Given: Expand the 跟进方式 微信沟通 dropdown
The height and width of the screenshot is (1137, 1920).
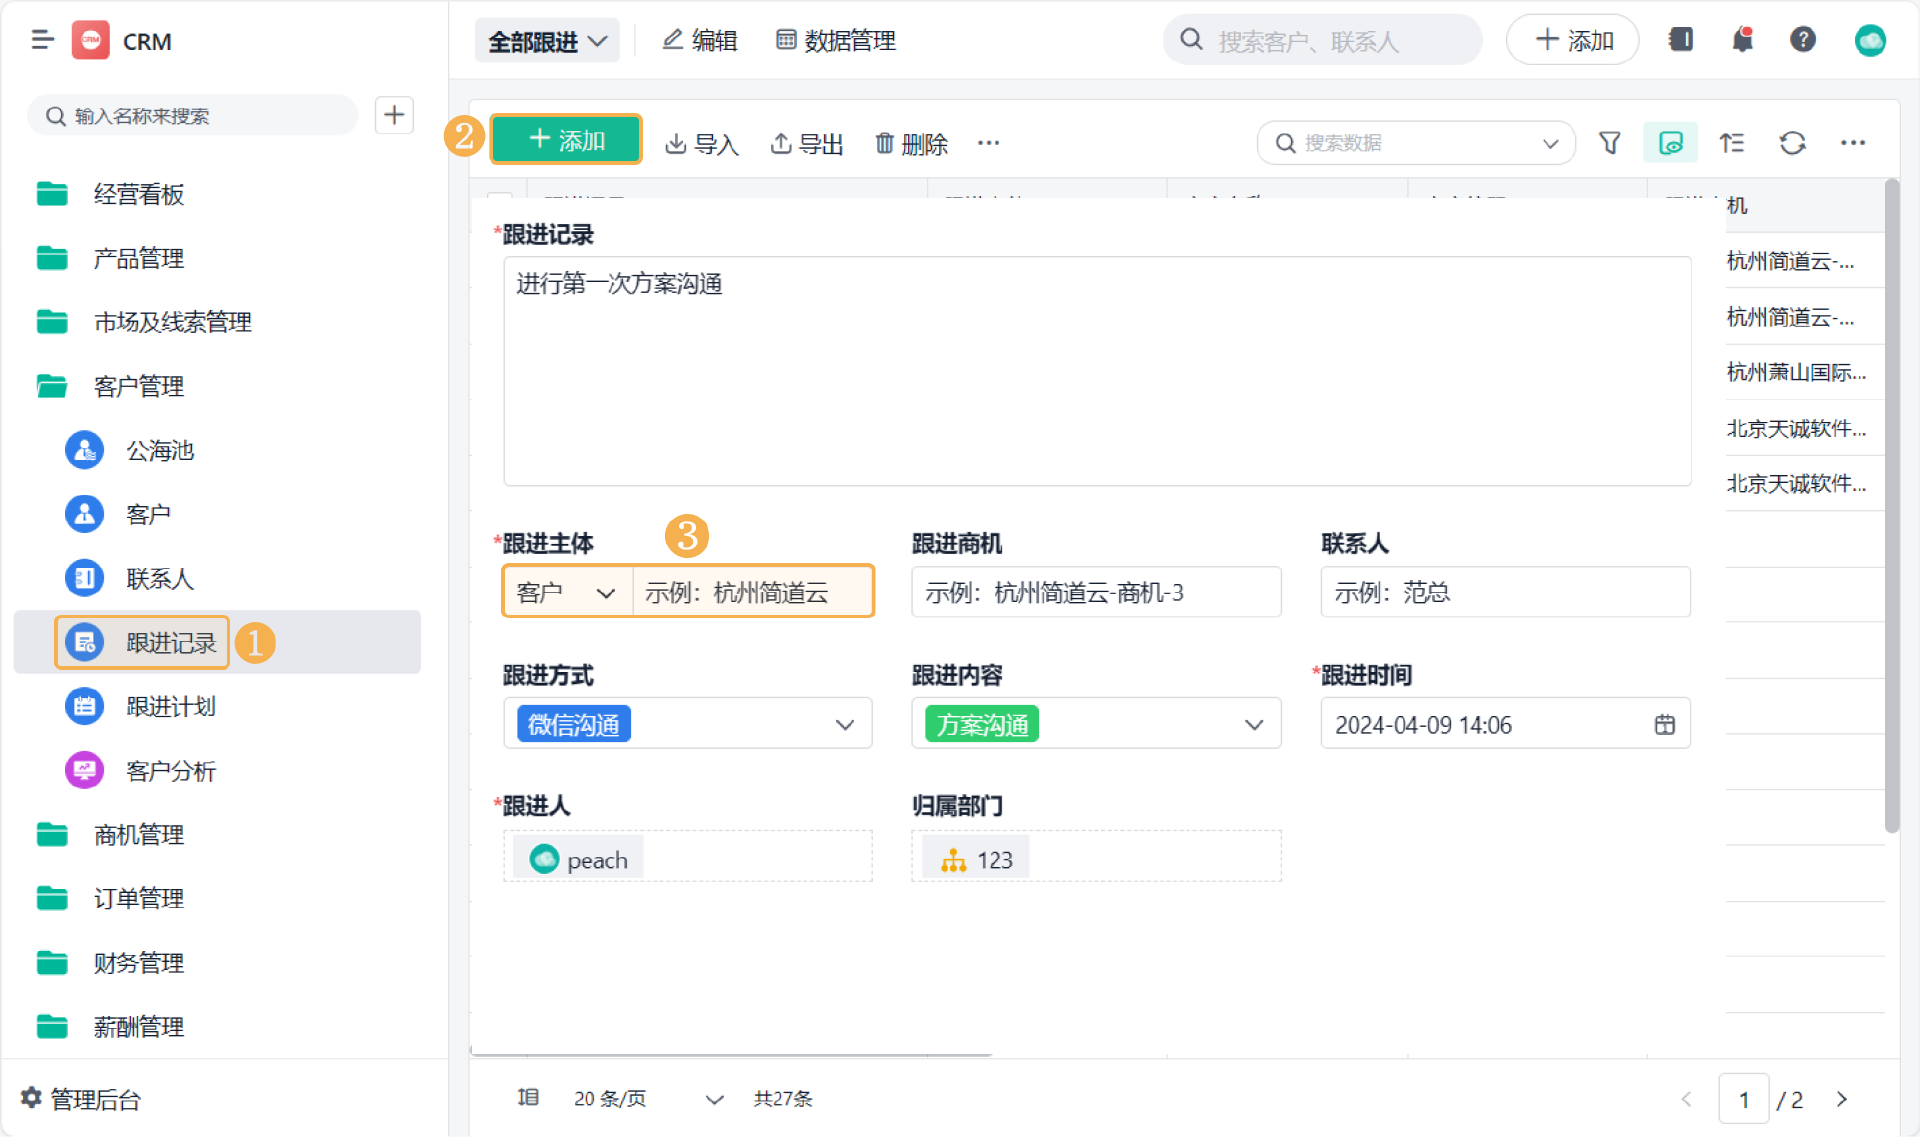Looking at the screenshot, I should [845, 725].
